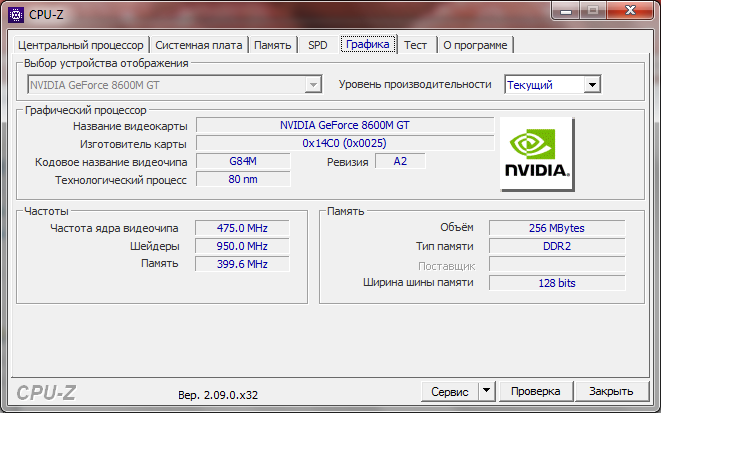Click the Уровень производительности label
Screen dimensions: 744x454
(x=415, y=84)
